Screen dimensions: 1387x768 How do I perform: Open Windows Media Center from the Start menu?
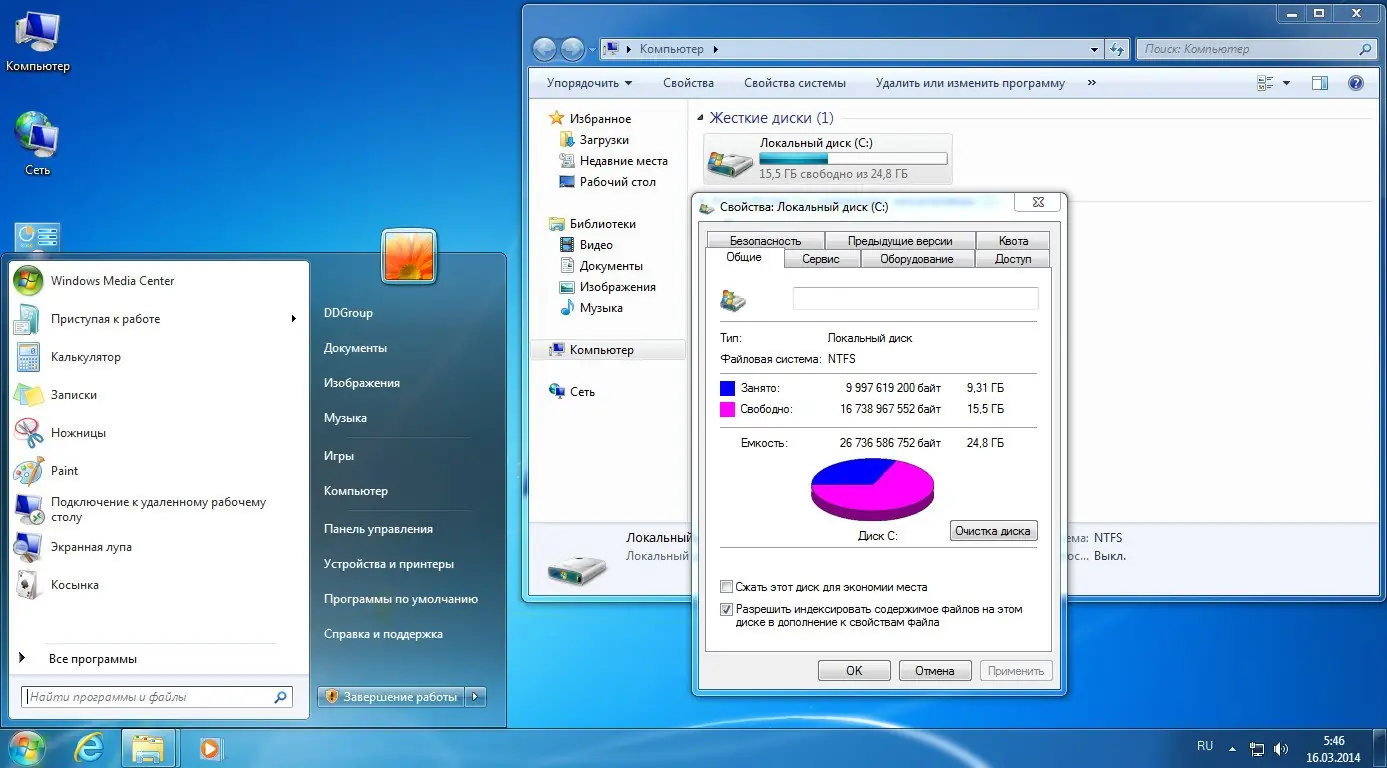click(x=160, y=281)
